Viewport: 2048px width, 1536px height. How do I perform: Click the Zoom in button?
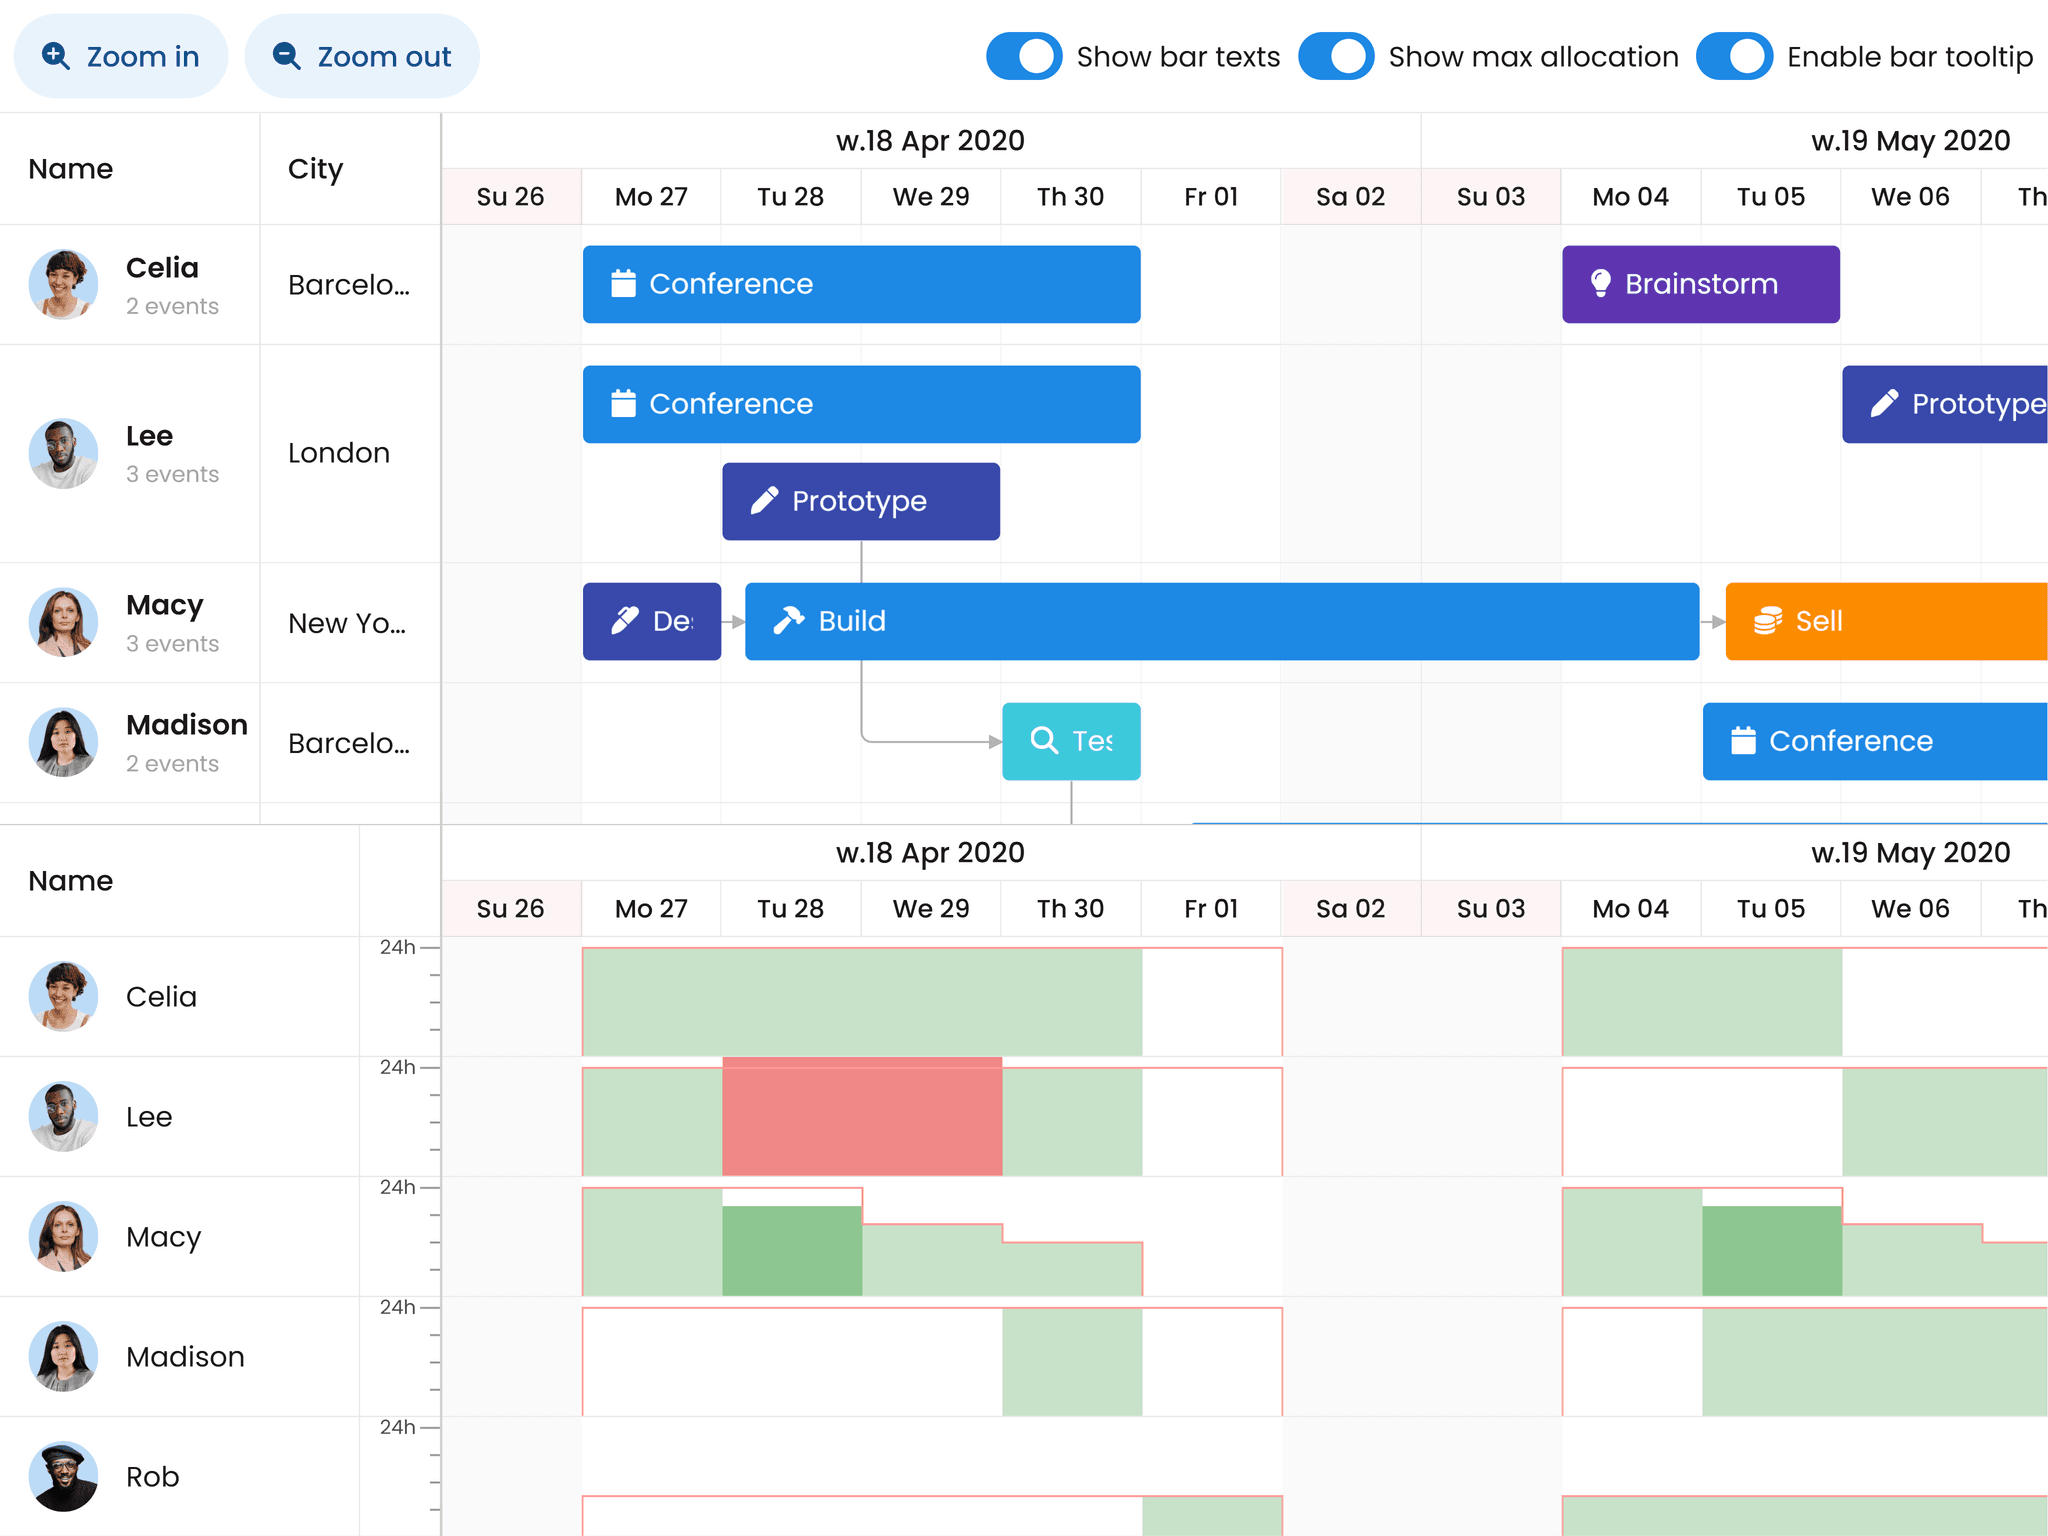120,56
